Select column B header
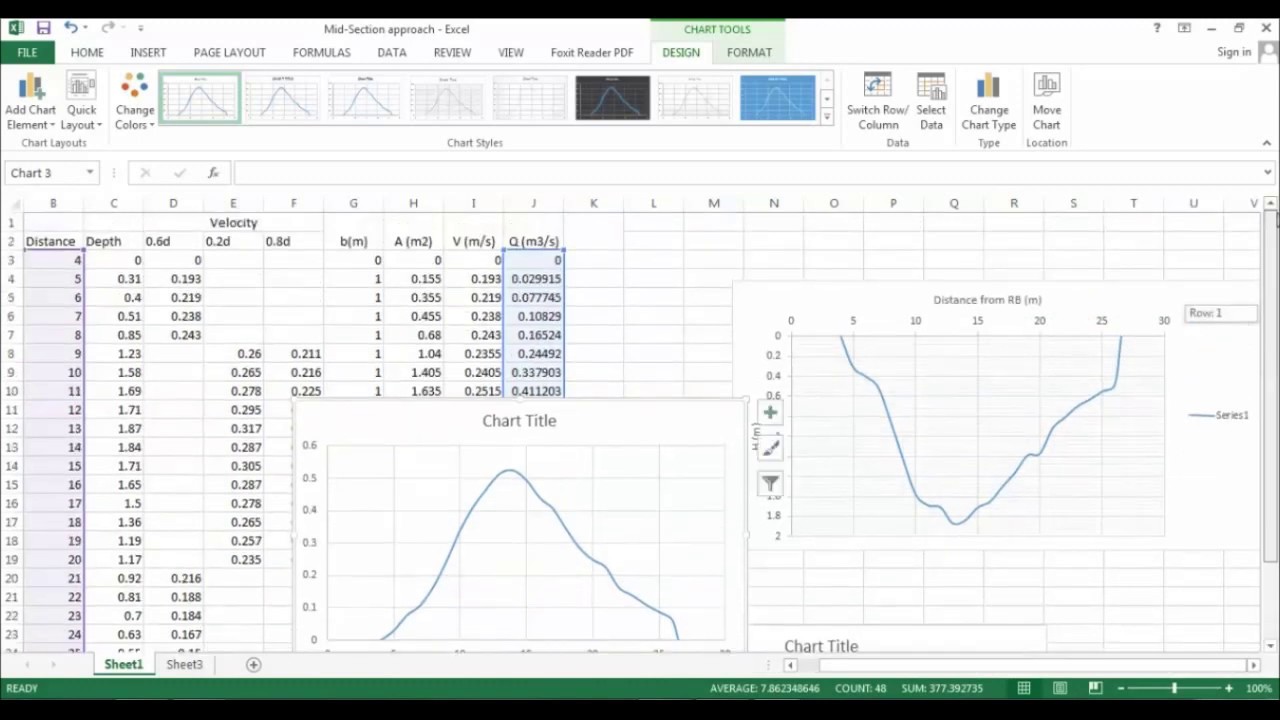This screenshot has height=720, width=1280. [53, 203]
